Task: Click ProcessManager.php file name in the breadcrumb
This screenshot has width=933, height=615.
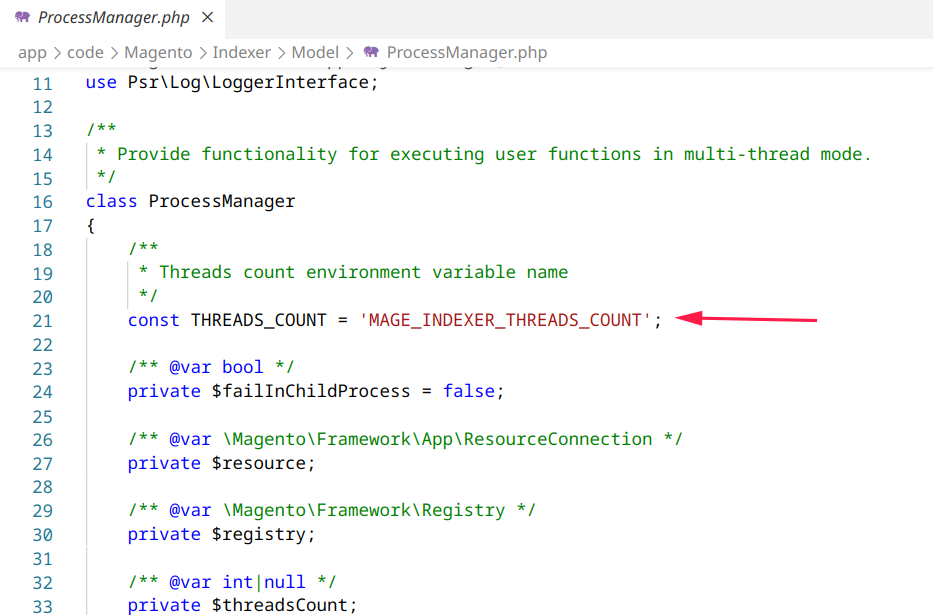Action: [466, 53]
